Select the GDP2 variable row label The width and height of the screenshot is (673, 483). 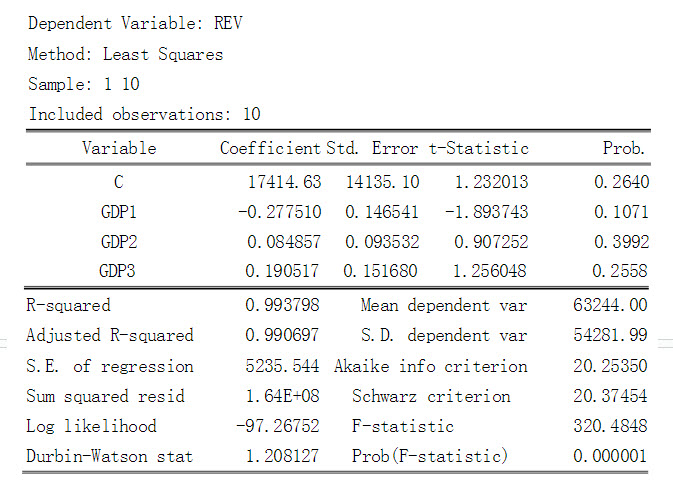119,241
